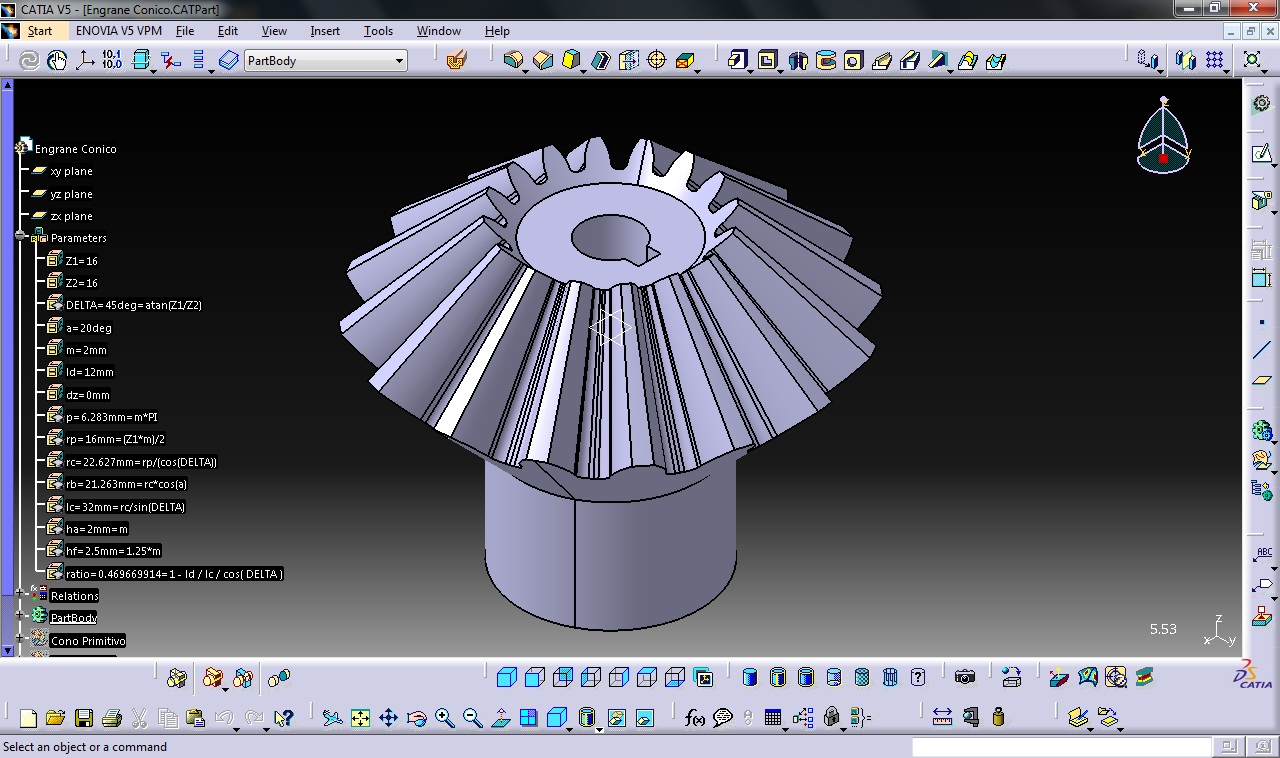The height and width of the screenshot is (758, 1280).
Task: Click the specification tree vertical scrollbar
Action: [x=8, y=368]
